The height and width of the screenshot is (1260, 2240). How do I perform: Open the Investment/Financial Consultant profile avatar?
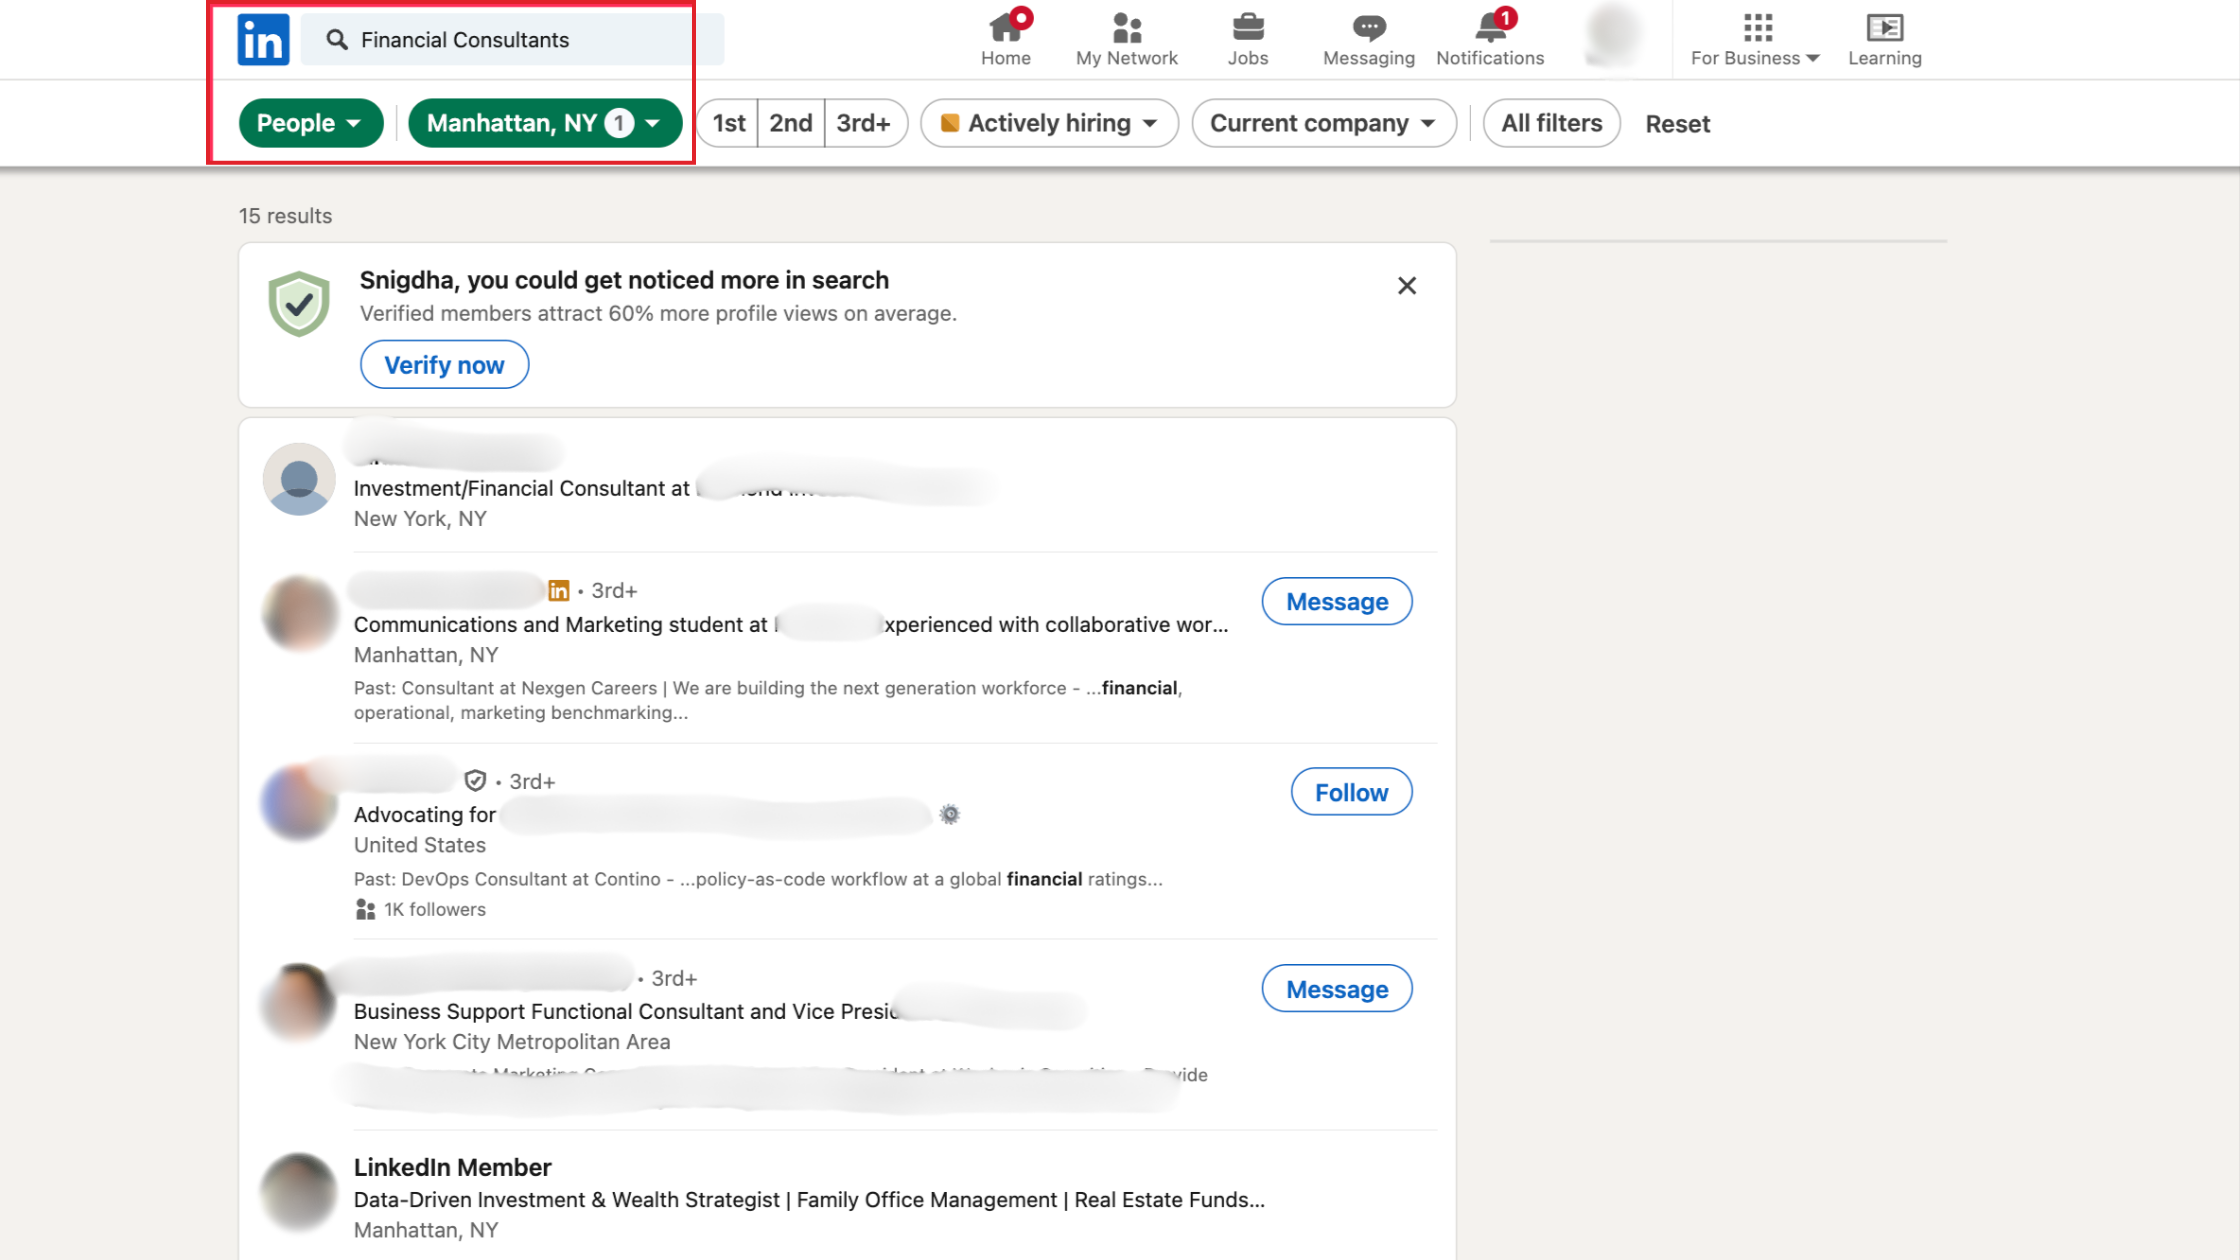click(298, 480)
